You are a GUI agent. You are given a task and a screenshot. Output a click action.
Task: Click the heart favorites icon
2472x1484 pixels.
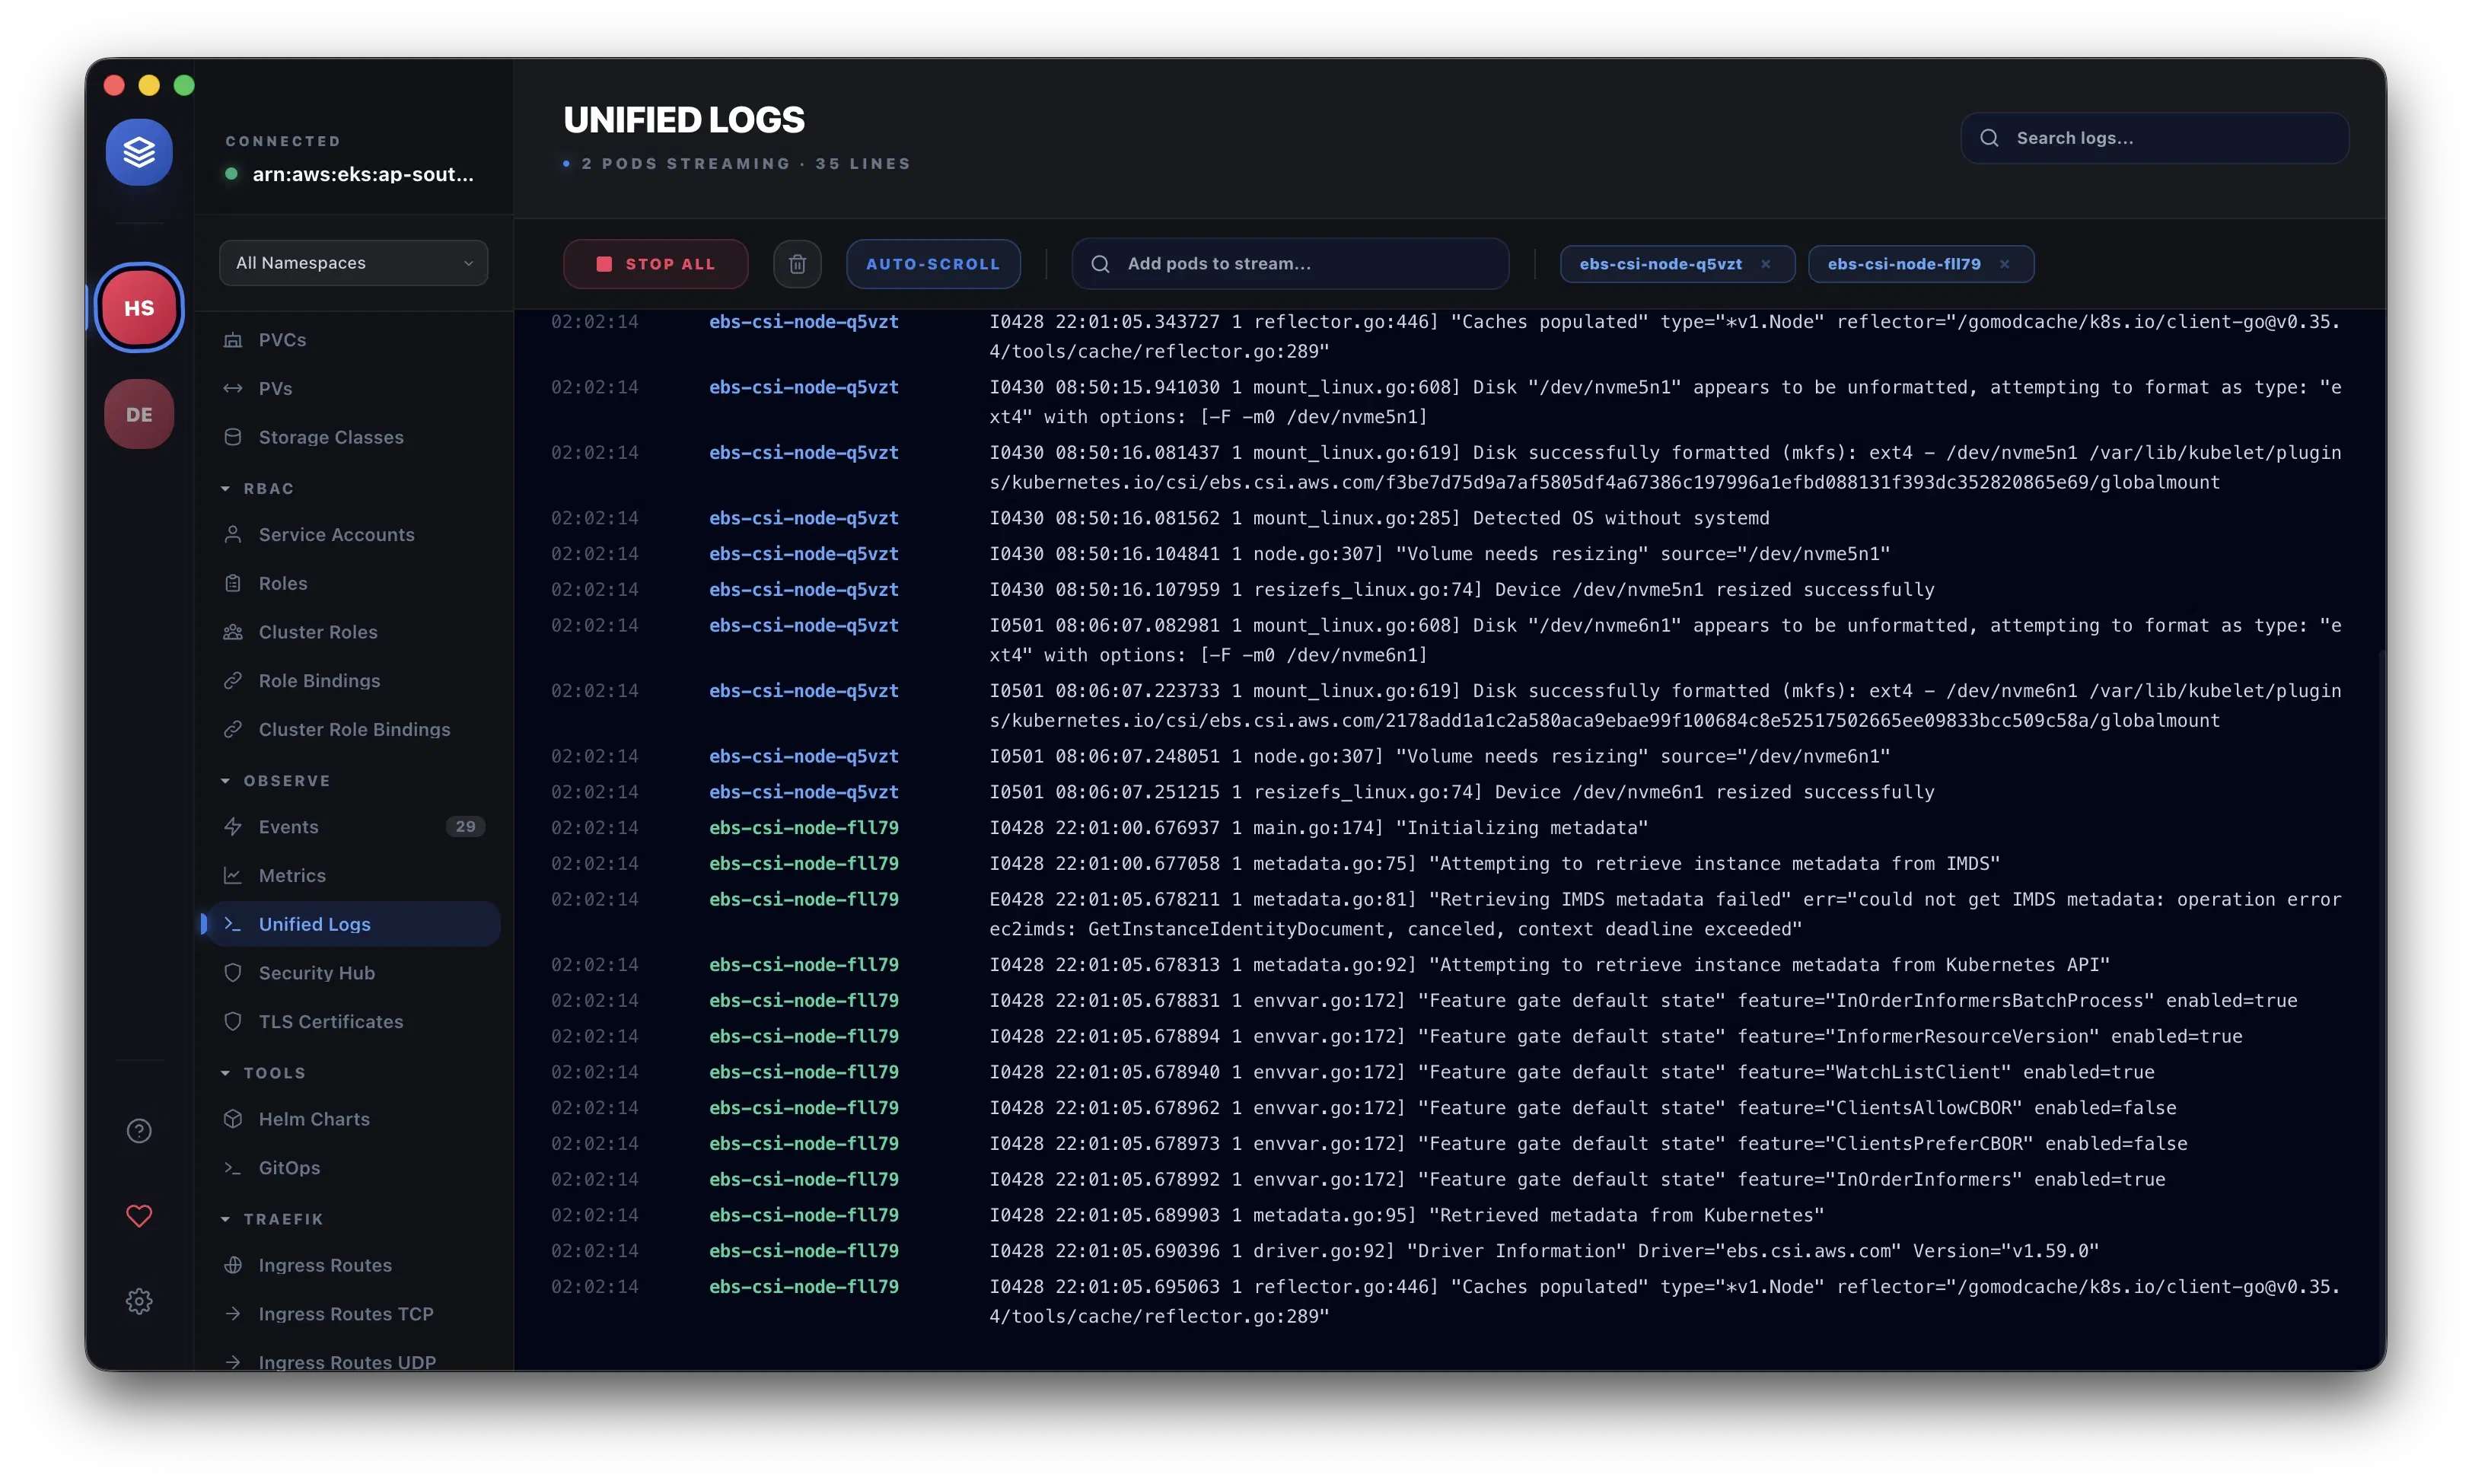[139, 1216]
